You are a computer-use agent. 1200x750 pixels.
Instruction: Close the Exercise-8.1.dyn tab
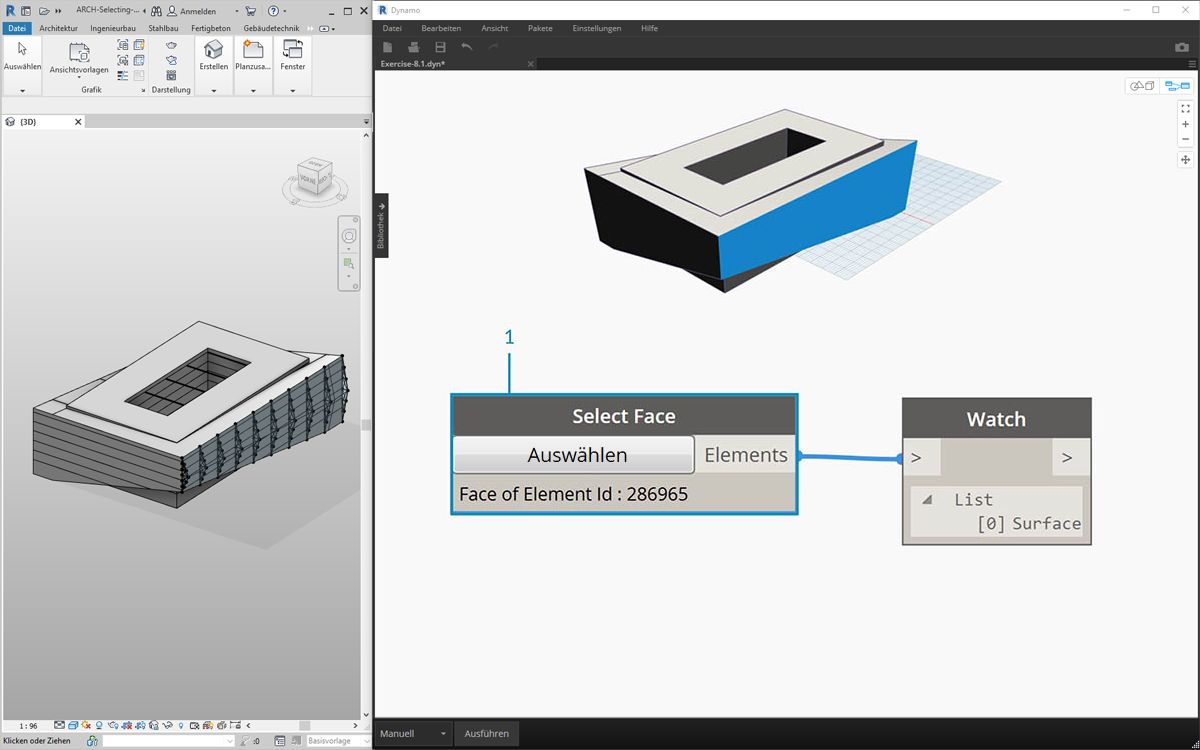(530, 64)
